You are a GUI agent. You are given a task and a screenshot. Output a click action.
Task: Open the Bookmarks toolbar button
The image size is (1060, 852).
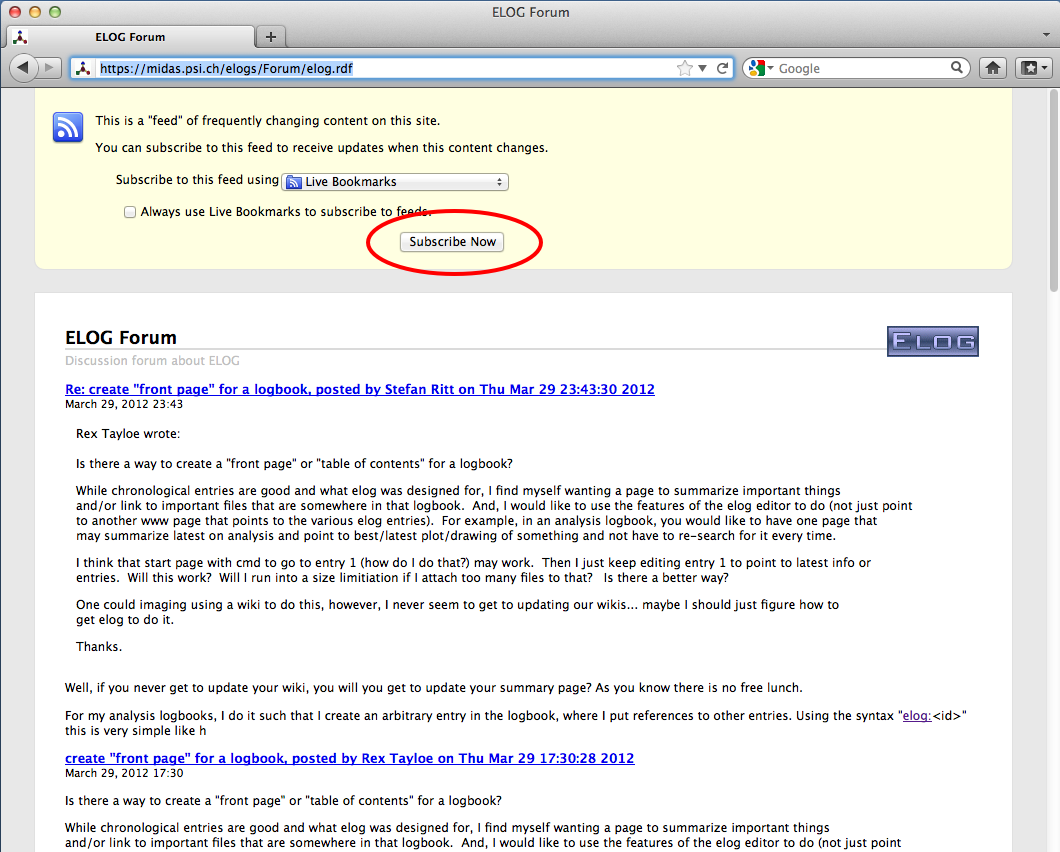point(1032,68)
